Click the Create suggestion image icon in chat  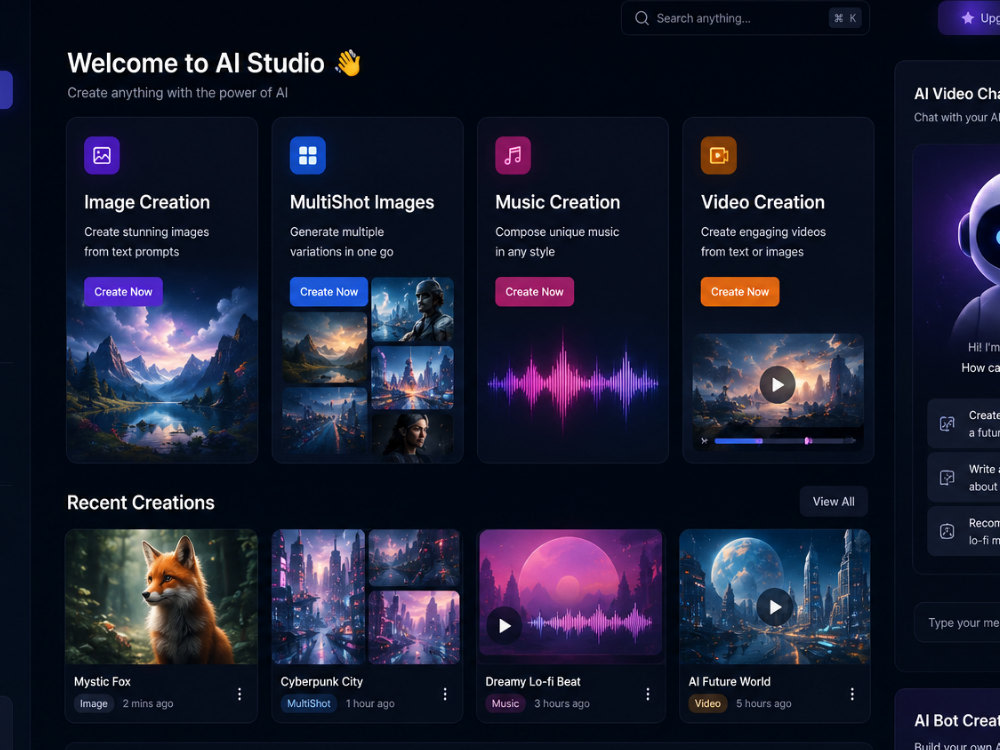[x=948, y=423]
